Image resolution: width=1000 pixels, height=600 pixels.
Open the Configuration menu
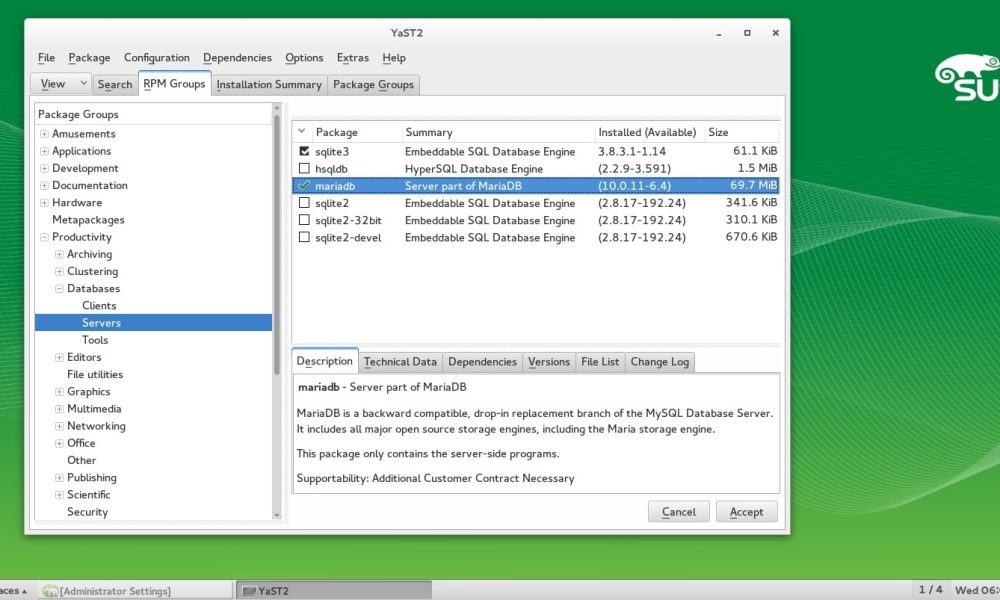click(157, 58)
